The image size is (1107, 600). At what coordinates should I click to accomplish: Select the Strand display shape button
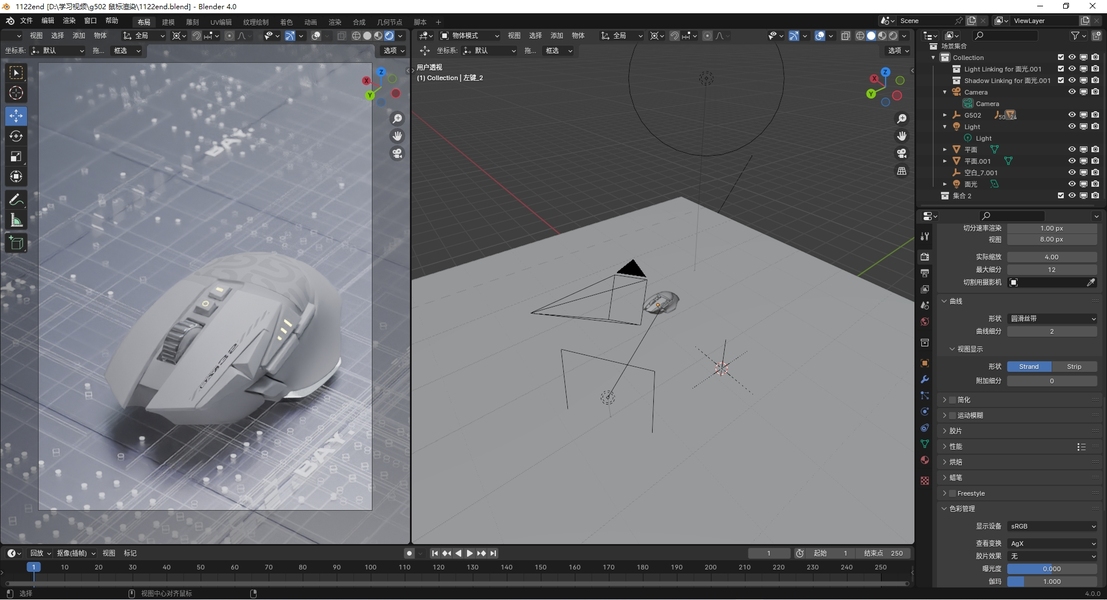(1029, 366)
